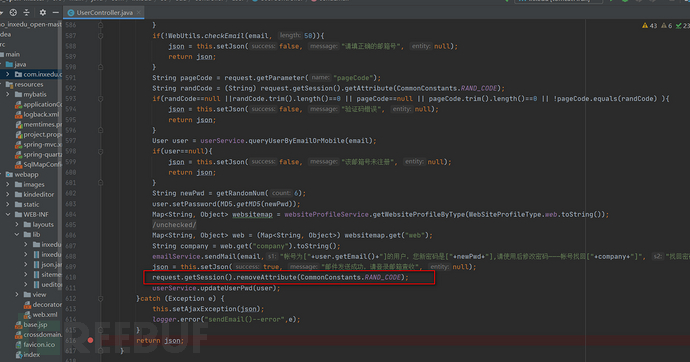Click the locate-file target icon in Project panel
The width and height of the screenshot is (690, 362).
click(13, 12)
